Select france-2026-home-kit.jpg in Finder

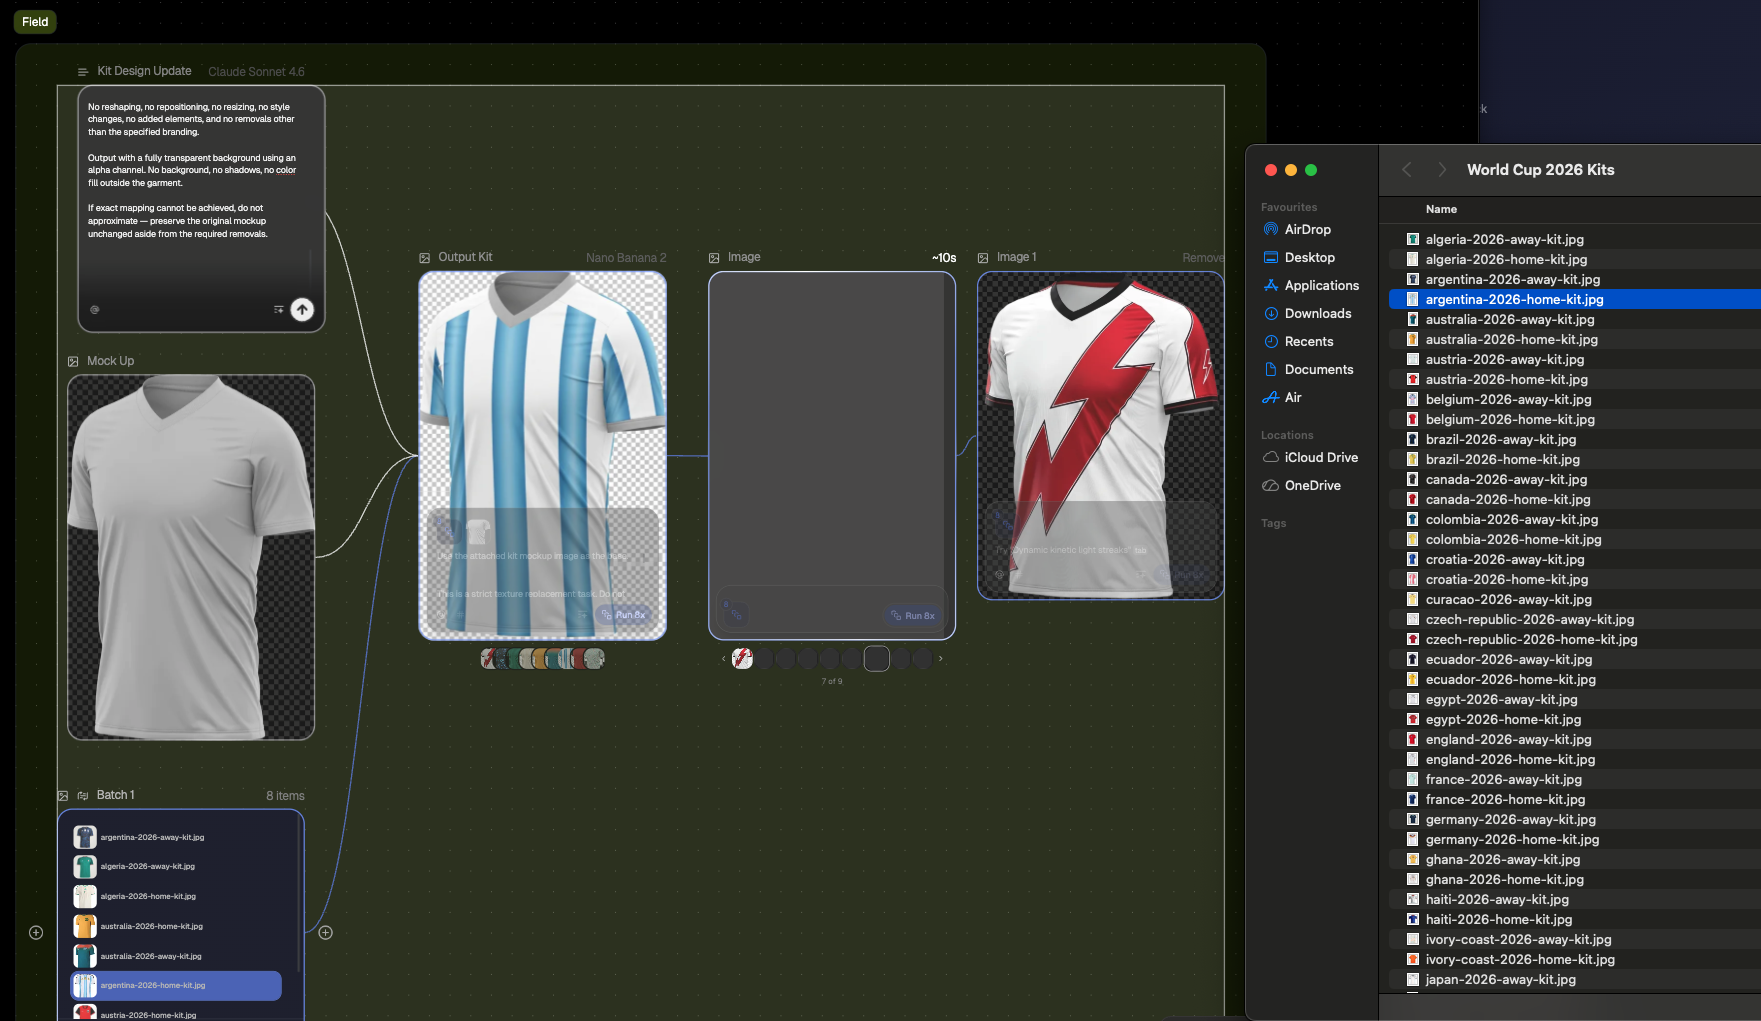[x=1575, y=800]
